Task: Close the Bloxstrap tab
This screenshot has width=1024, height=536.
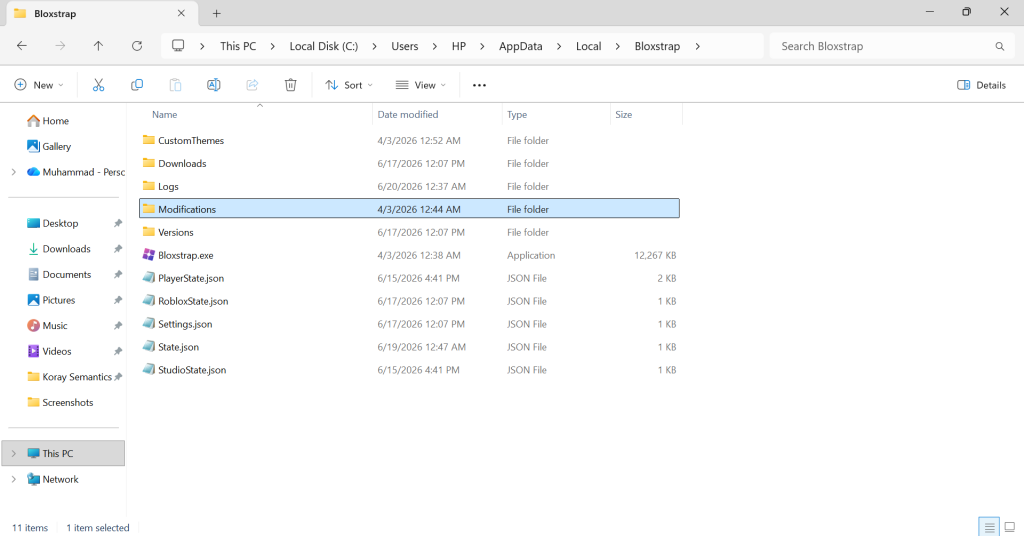Action: pyautogui.click(x=181, y=13)
